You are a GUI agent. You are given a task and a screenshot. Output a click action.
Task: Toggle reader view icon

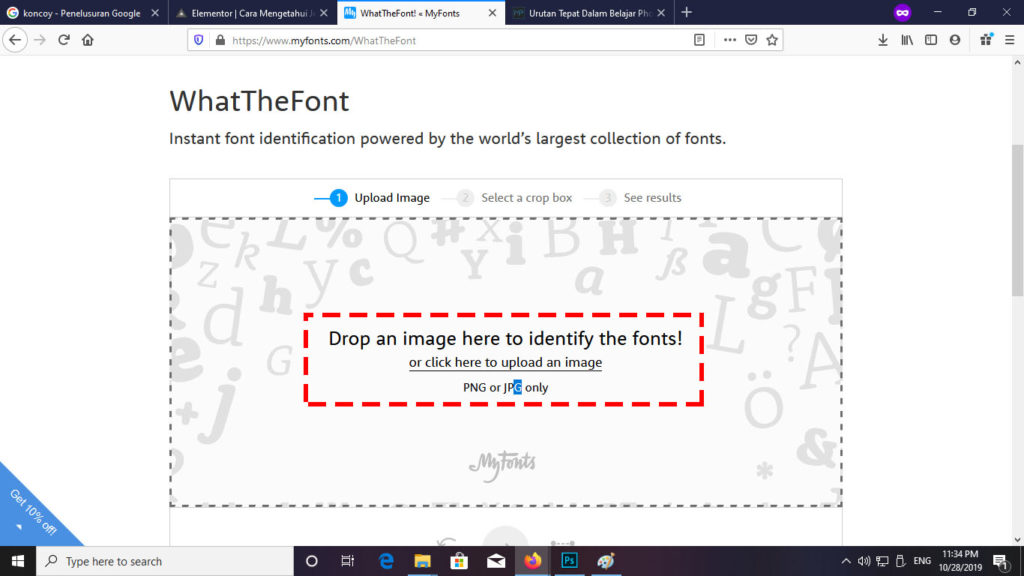[699, 40]
